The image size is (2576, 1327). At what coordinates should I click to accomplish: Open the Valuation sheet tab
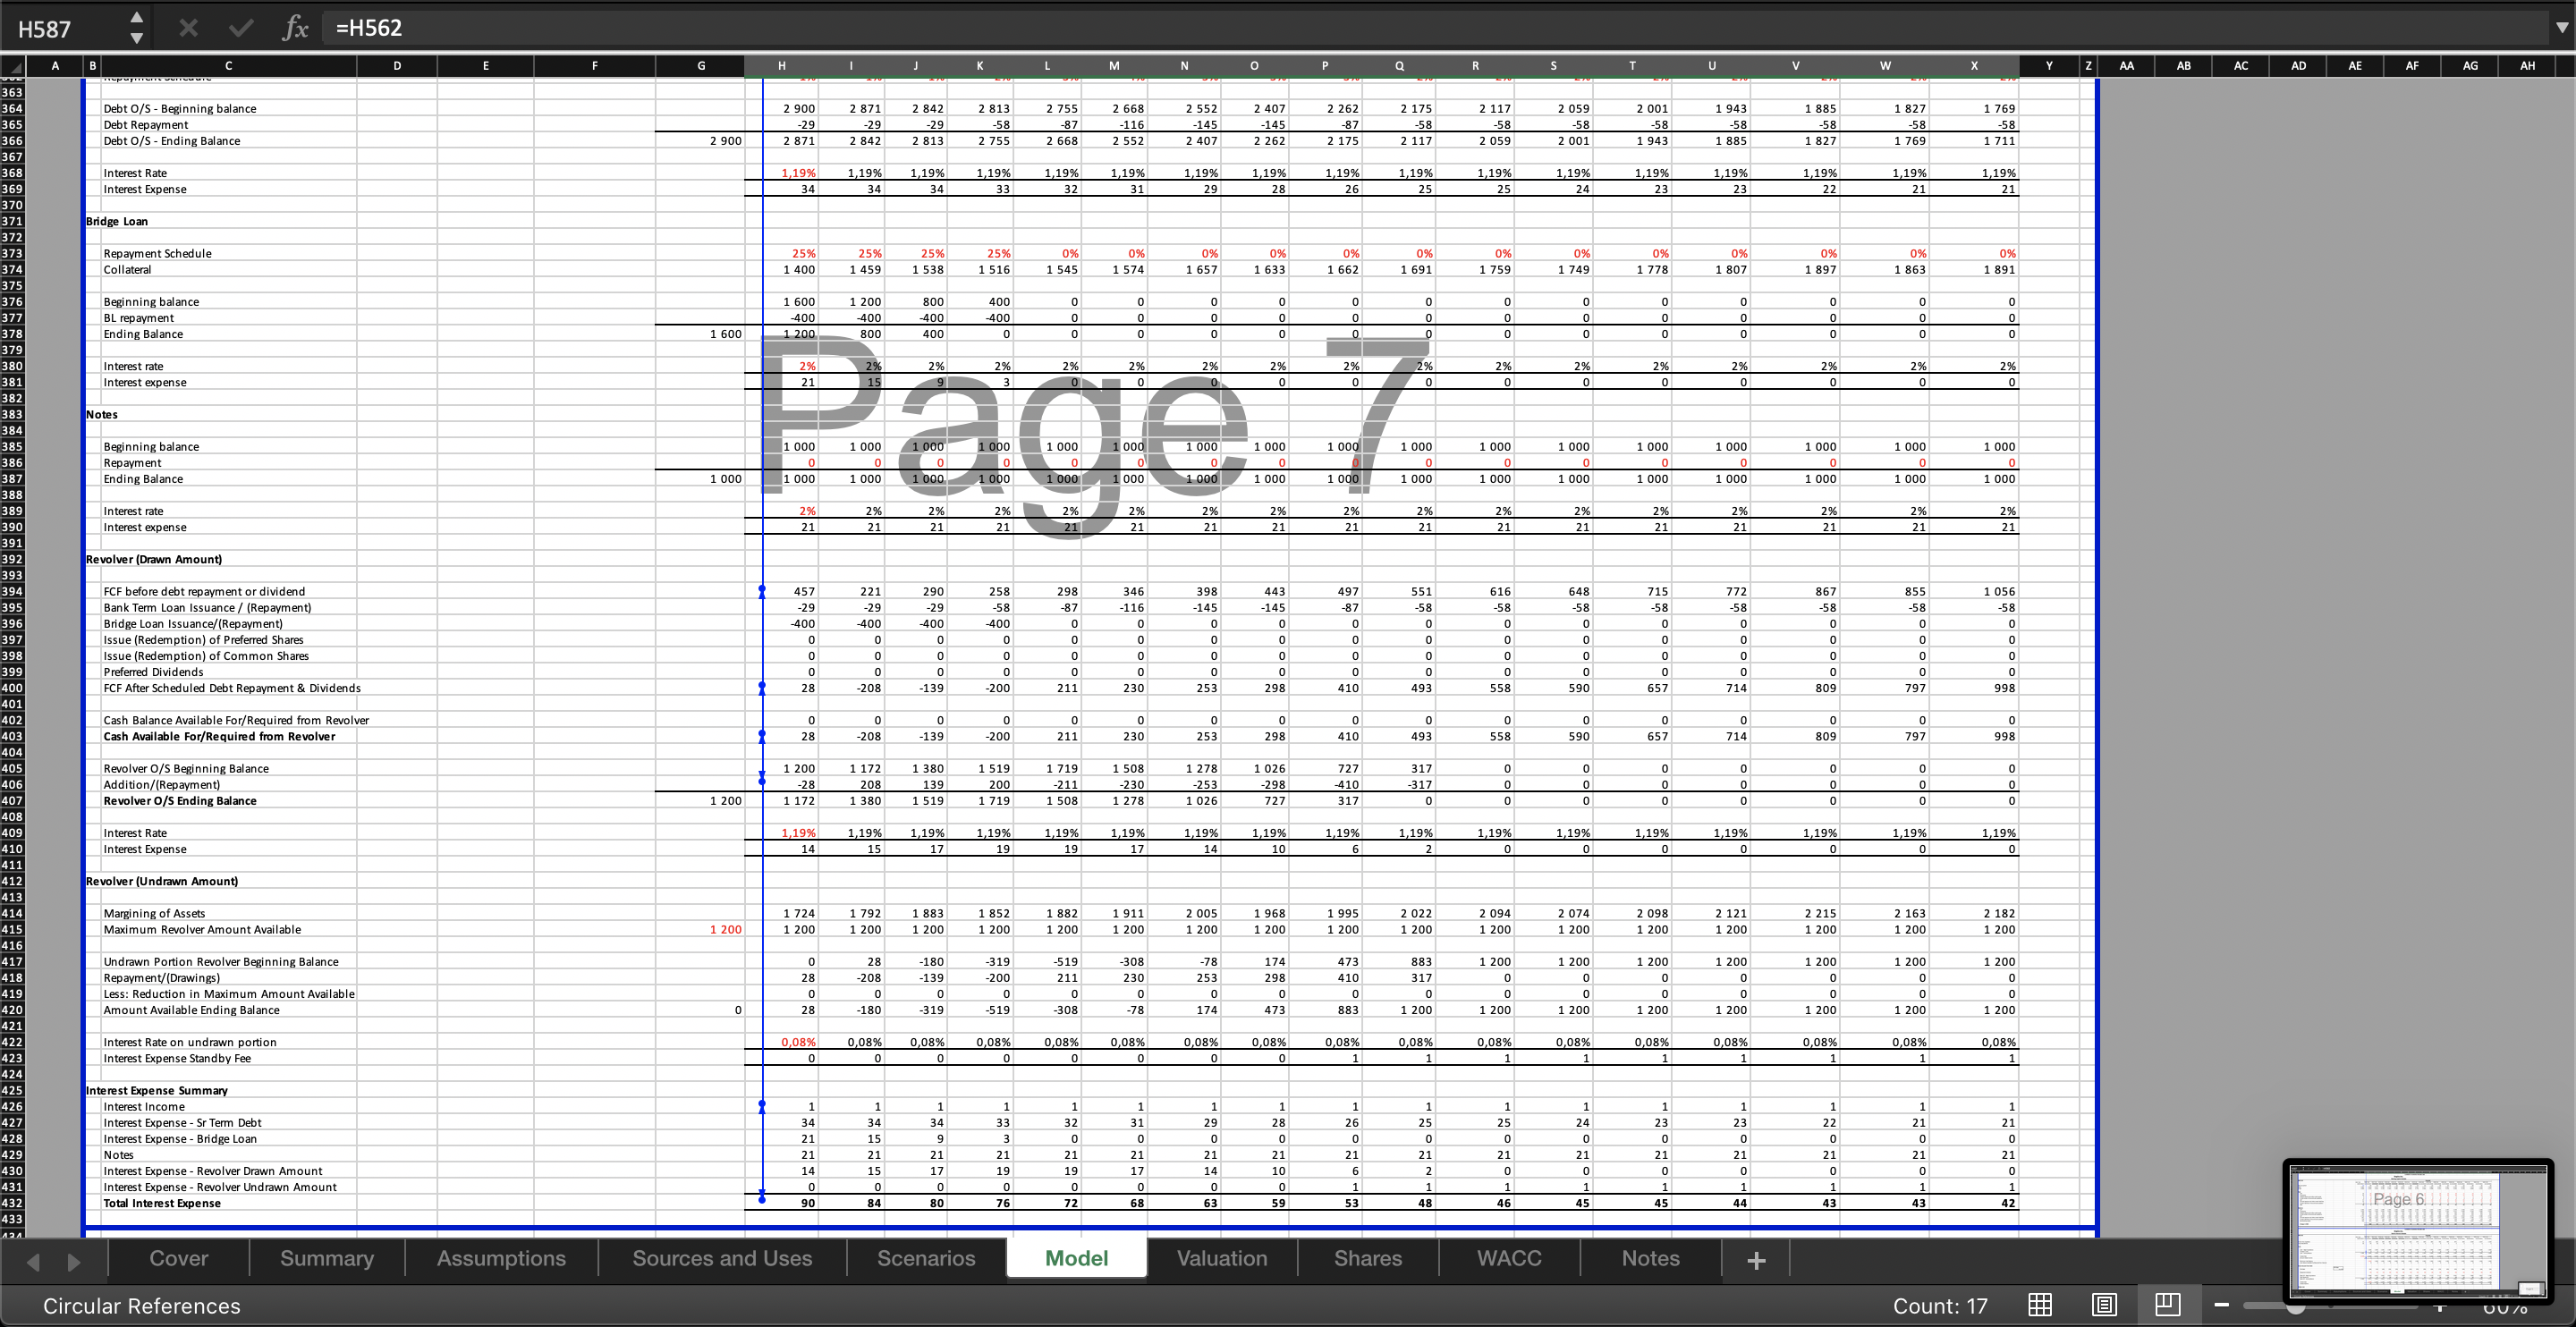point(1222,1259)
